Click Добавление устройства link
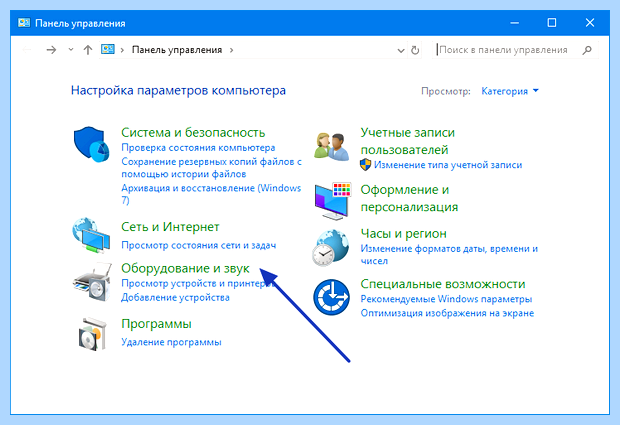This screenshot has width=620, height=425. click(x=175, y=297)
